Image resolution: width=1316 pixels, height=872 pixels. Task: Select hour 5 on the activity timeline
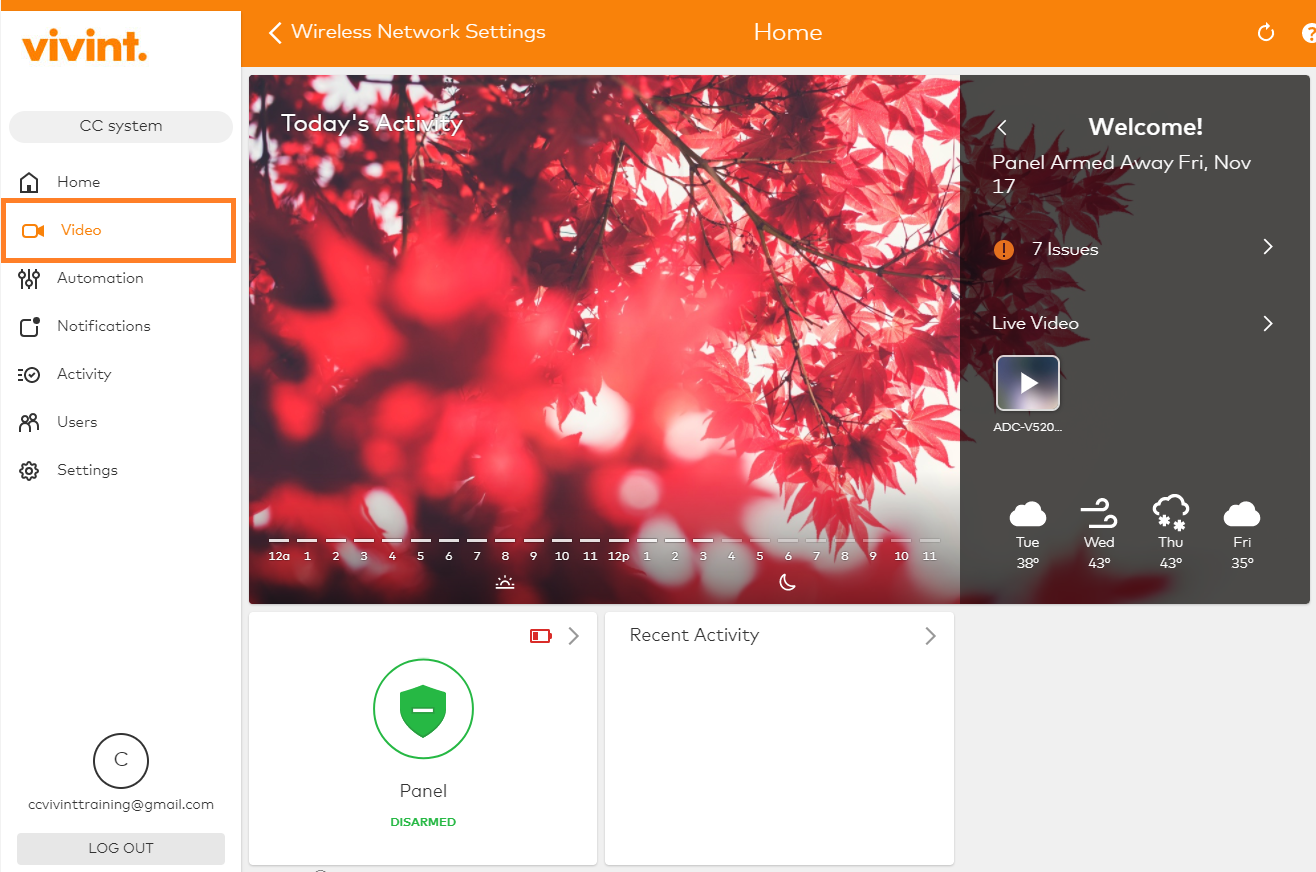point(420,555)
